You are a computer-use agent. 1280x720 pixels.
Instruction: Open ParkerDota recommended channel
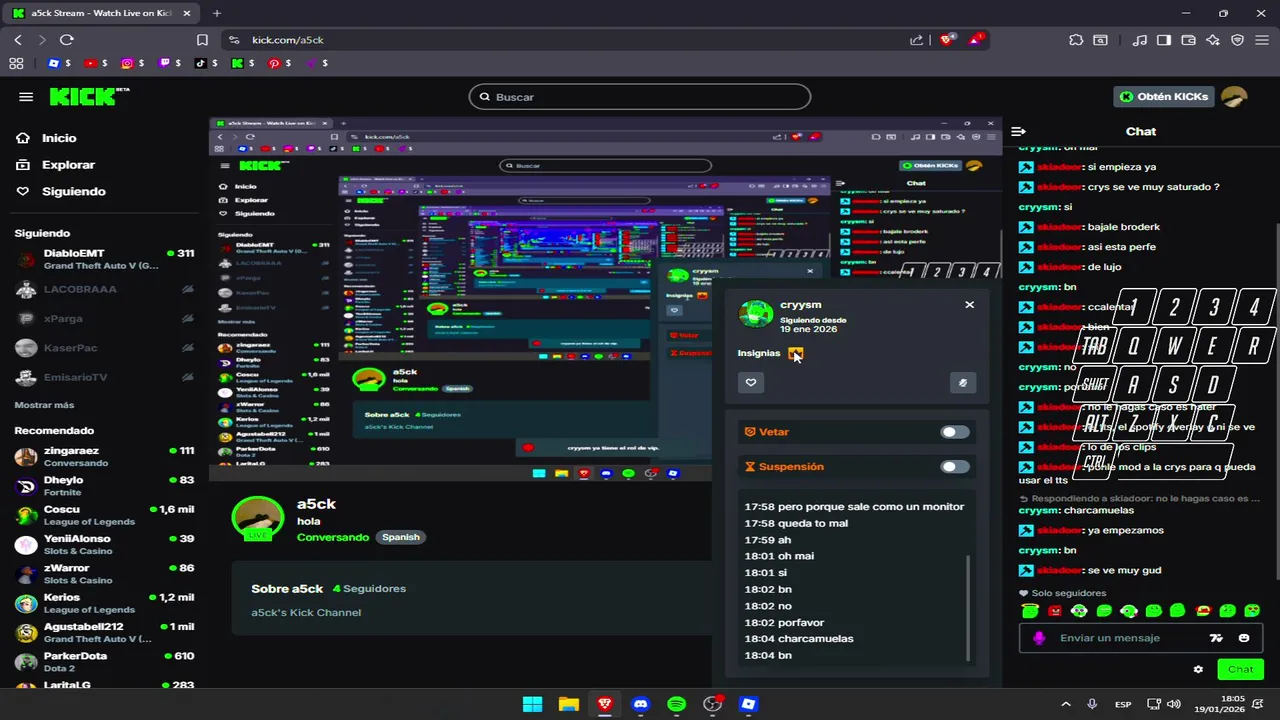(x=104, y=662)
